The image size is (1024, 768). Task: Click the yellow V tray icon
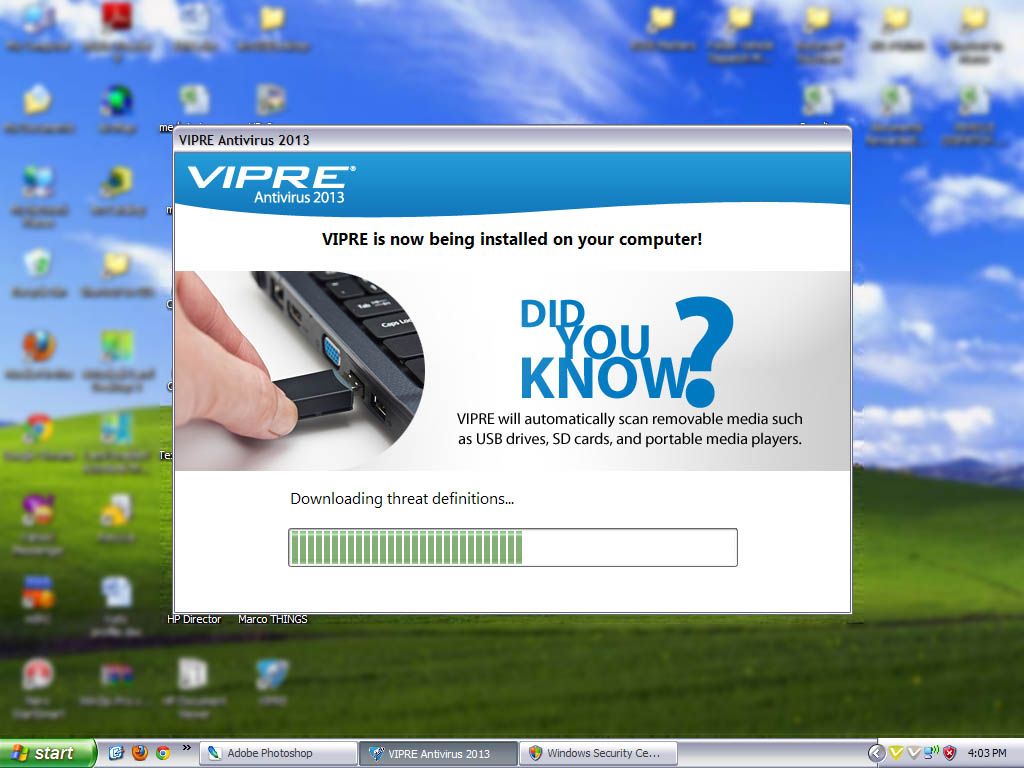click(896, 753)
